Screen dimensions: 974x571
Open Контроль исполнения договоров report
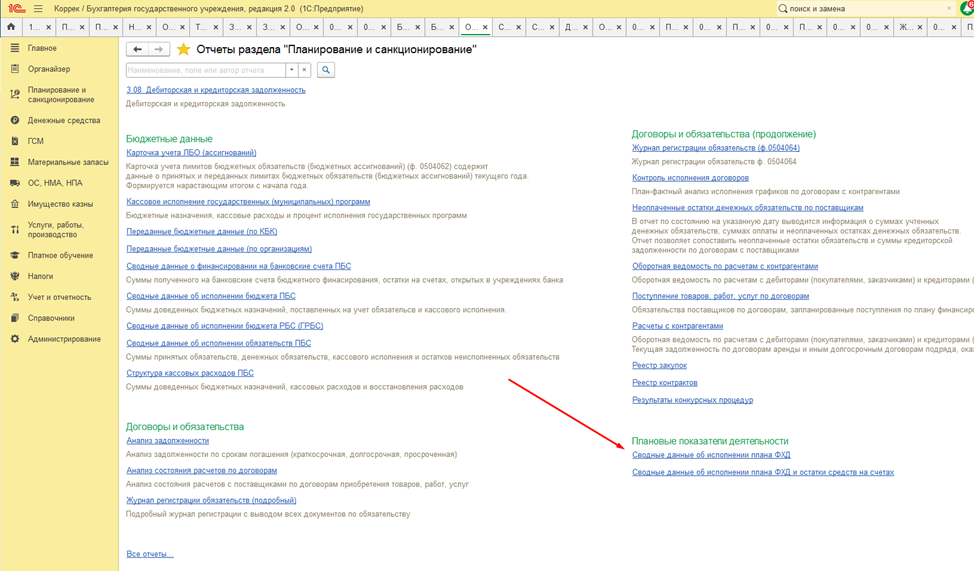(x=690, y=178)
